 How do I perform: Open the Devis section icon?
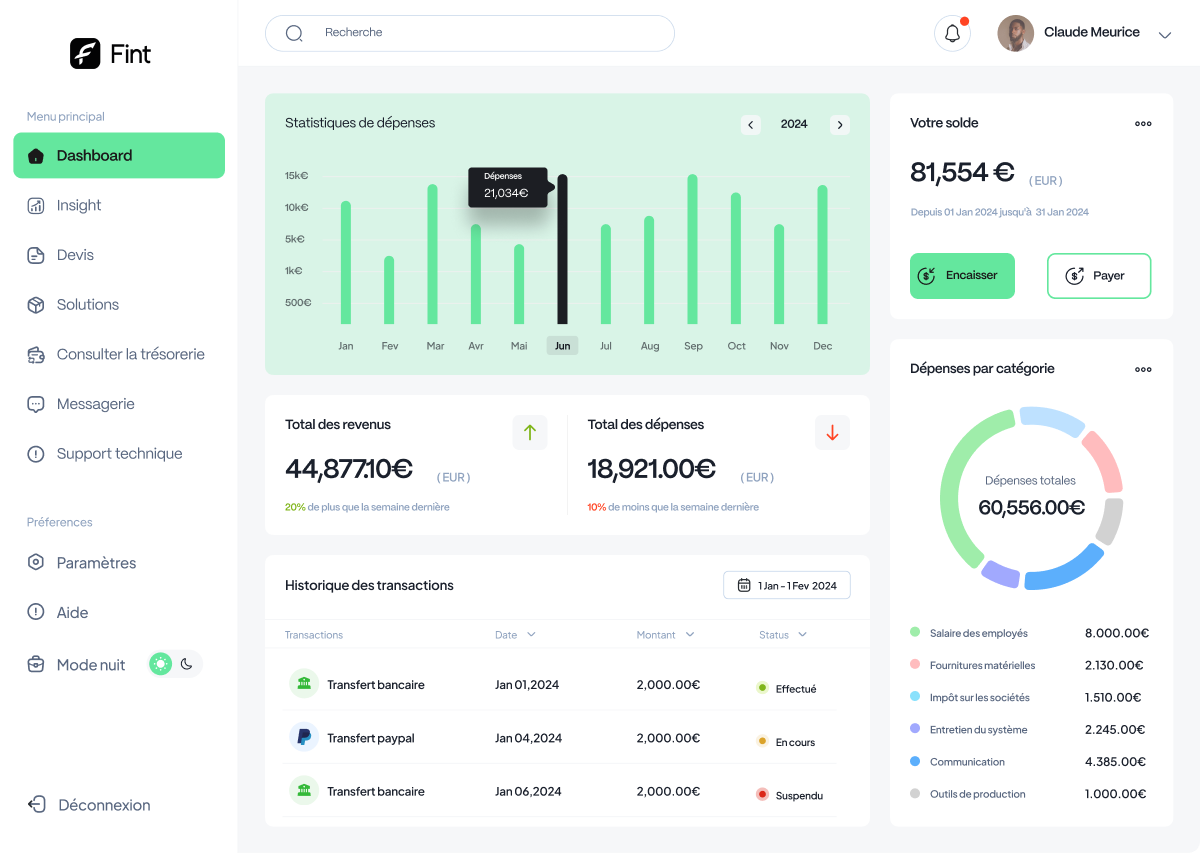36,255
